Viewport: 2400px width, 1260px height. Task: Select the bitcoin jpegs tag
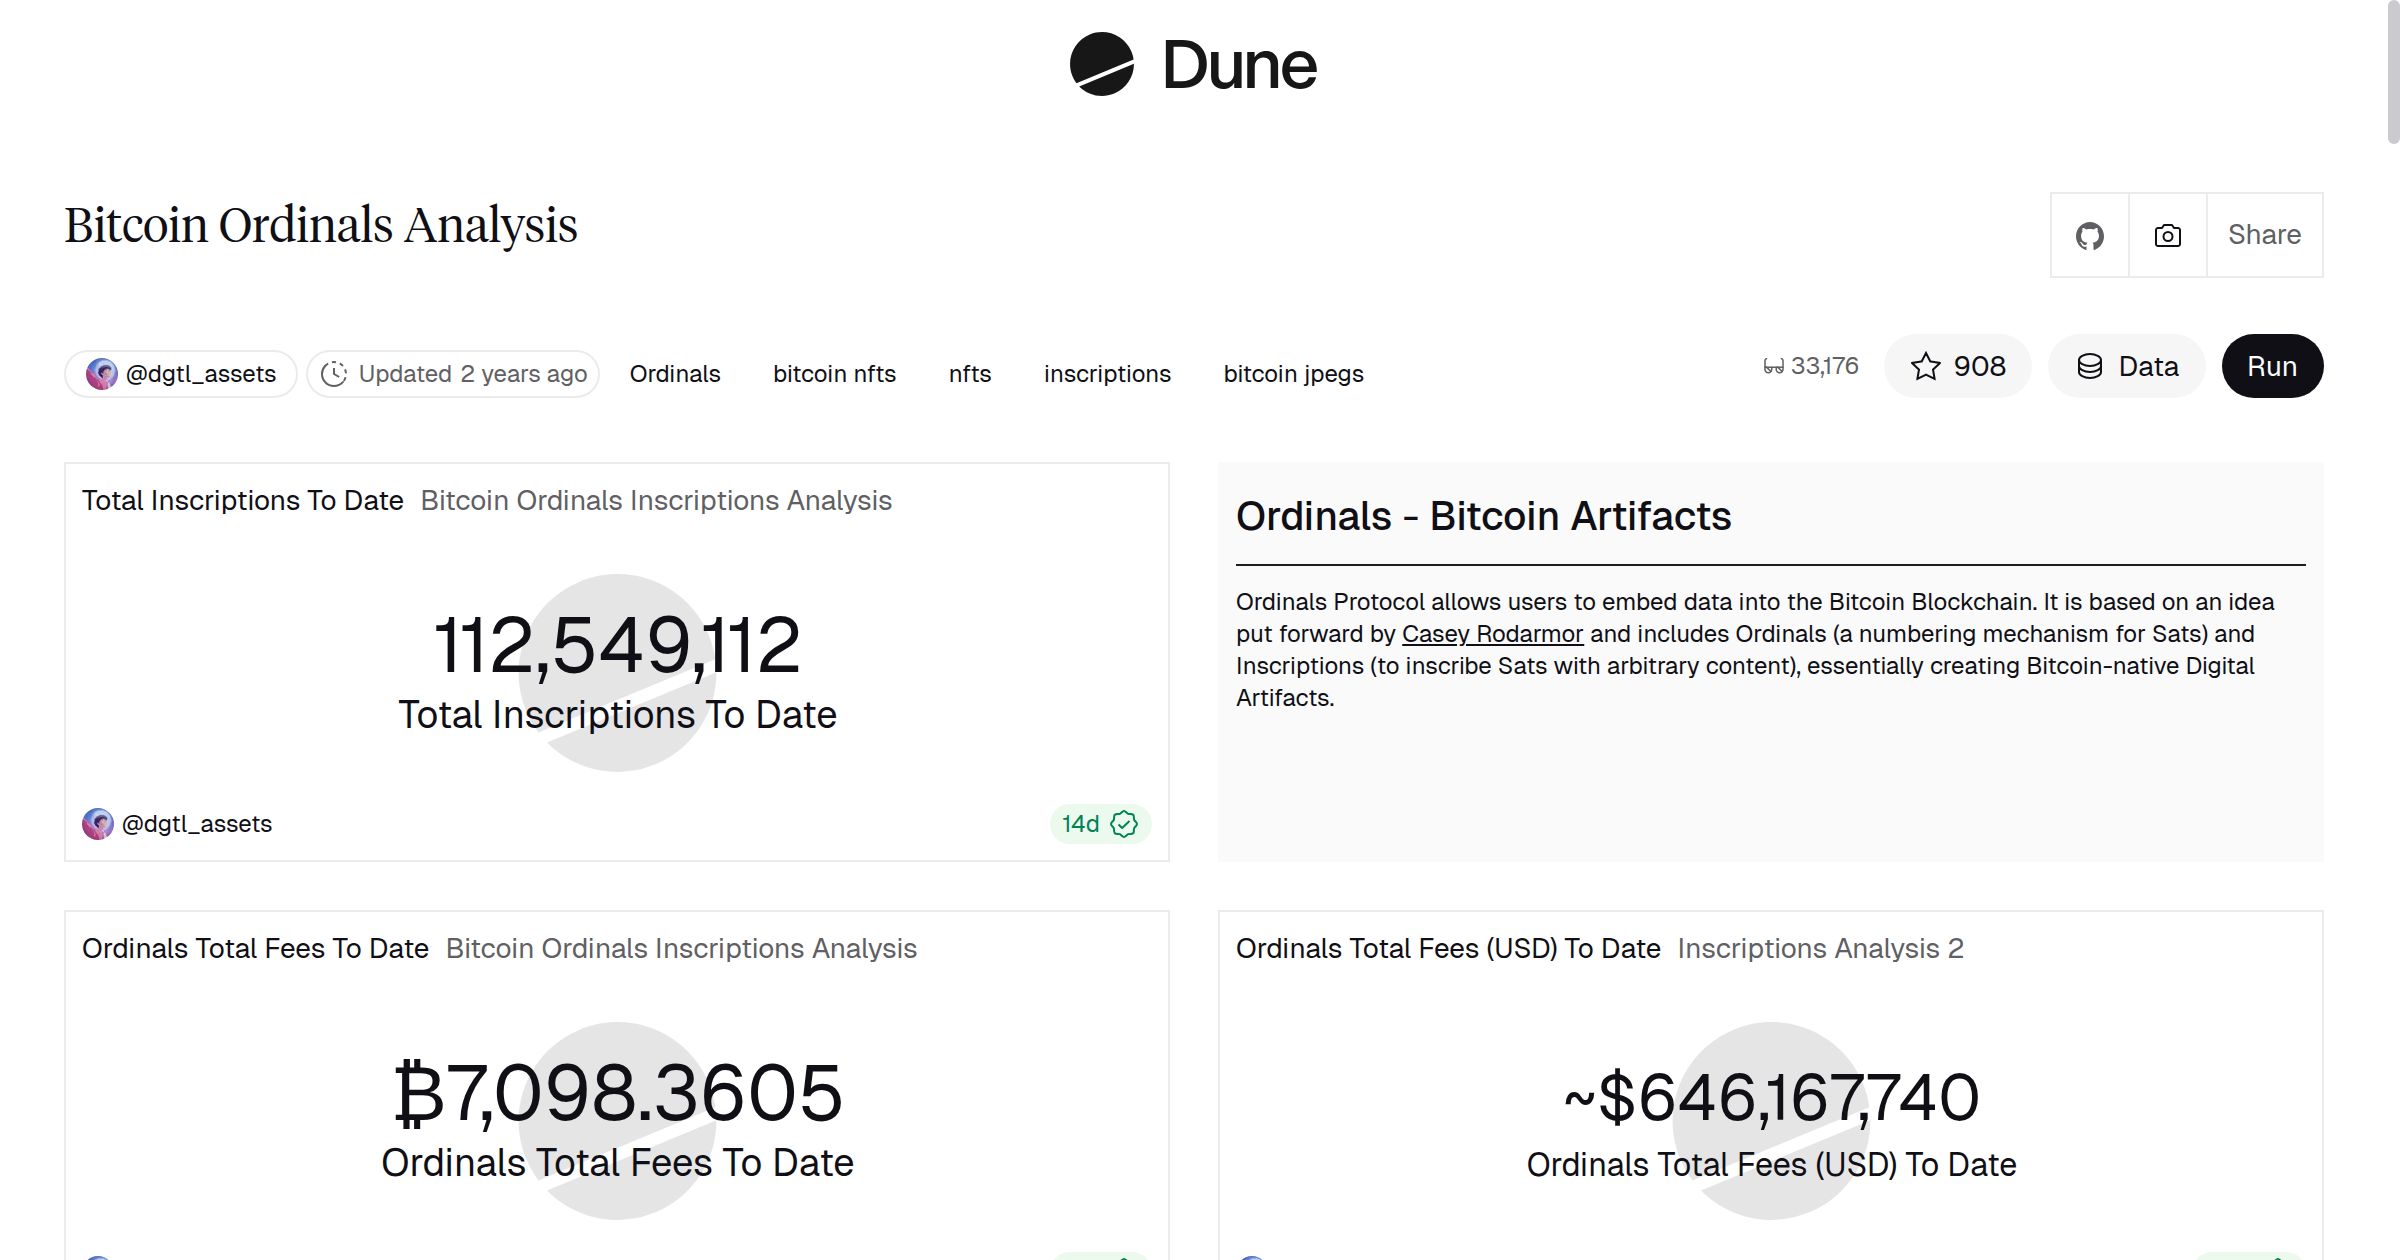pos(1294,373)
